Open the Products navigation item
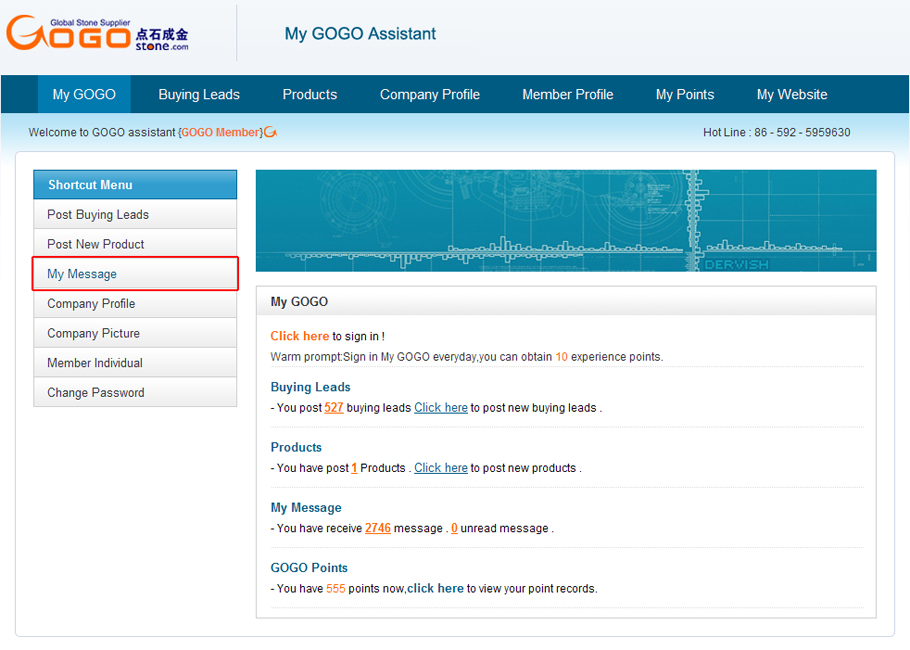The image size is (910, 650). (309, 95)
